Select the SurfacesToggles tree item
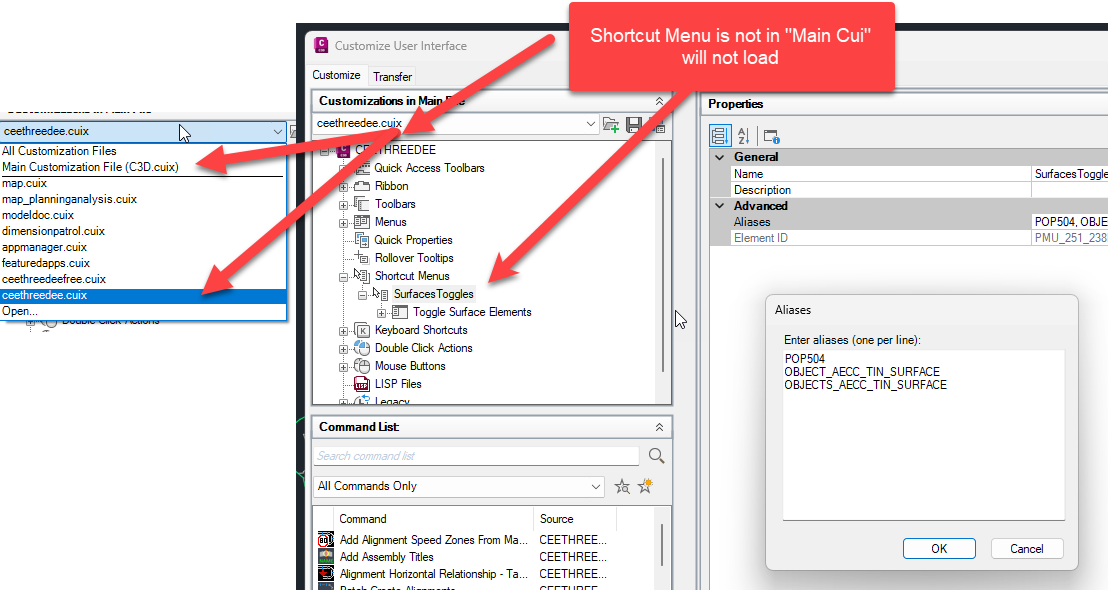 [x=434, y=294]
